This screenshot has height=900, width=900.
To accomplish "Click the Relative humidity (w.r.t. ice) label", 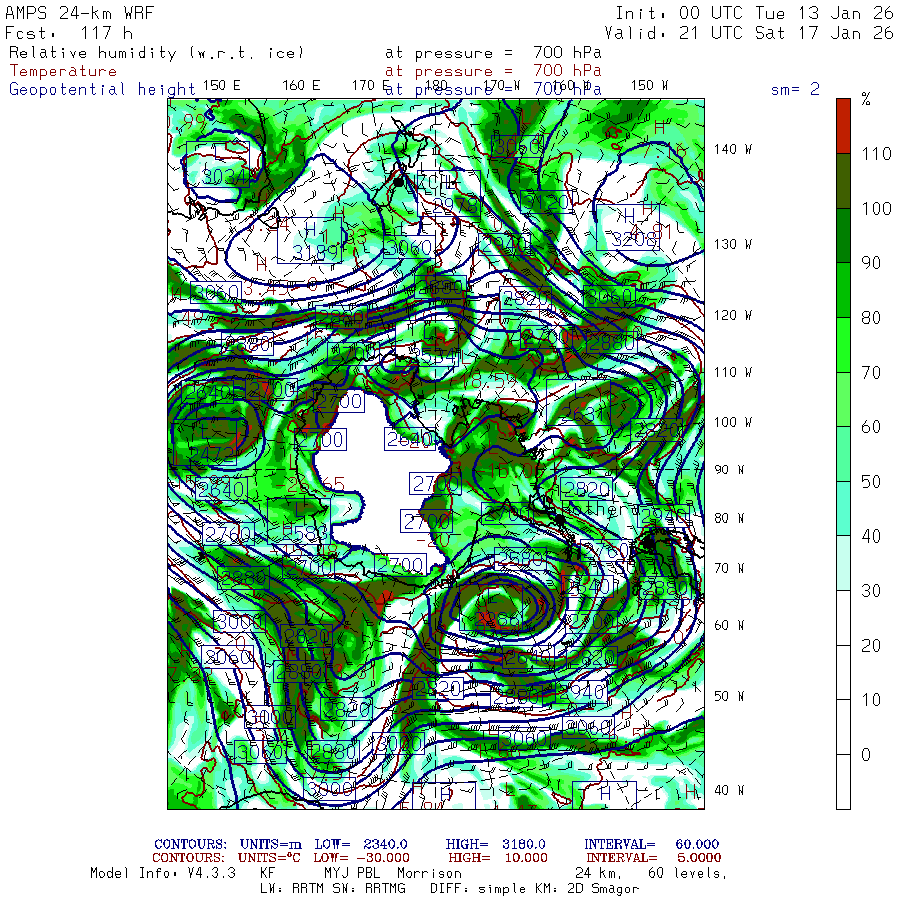I will [x=156, y=53].
